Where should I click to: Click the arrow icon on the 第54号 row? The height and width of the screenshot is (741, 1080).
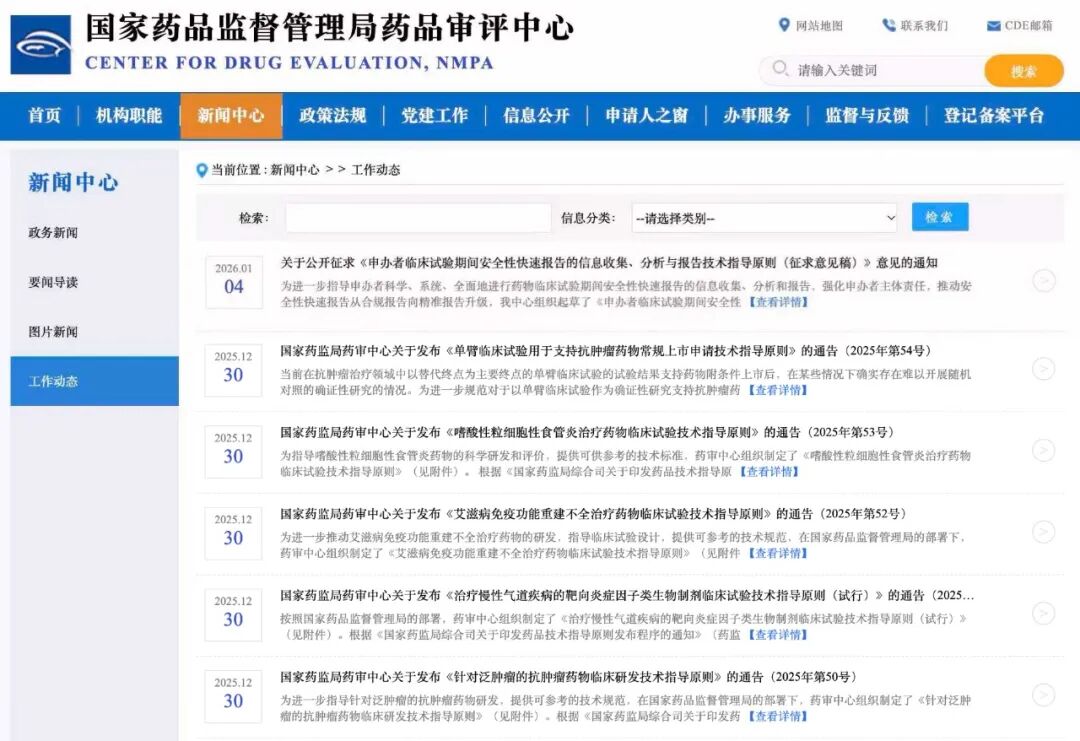1044,369
